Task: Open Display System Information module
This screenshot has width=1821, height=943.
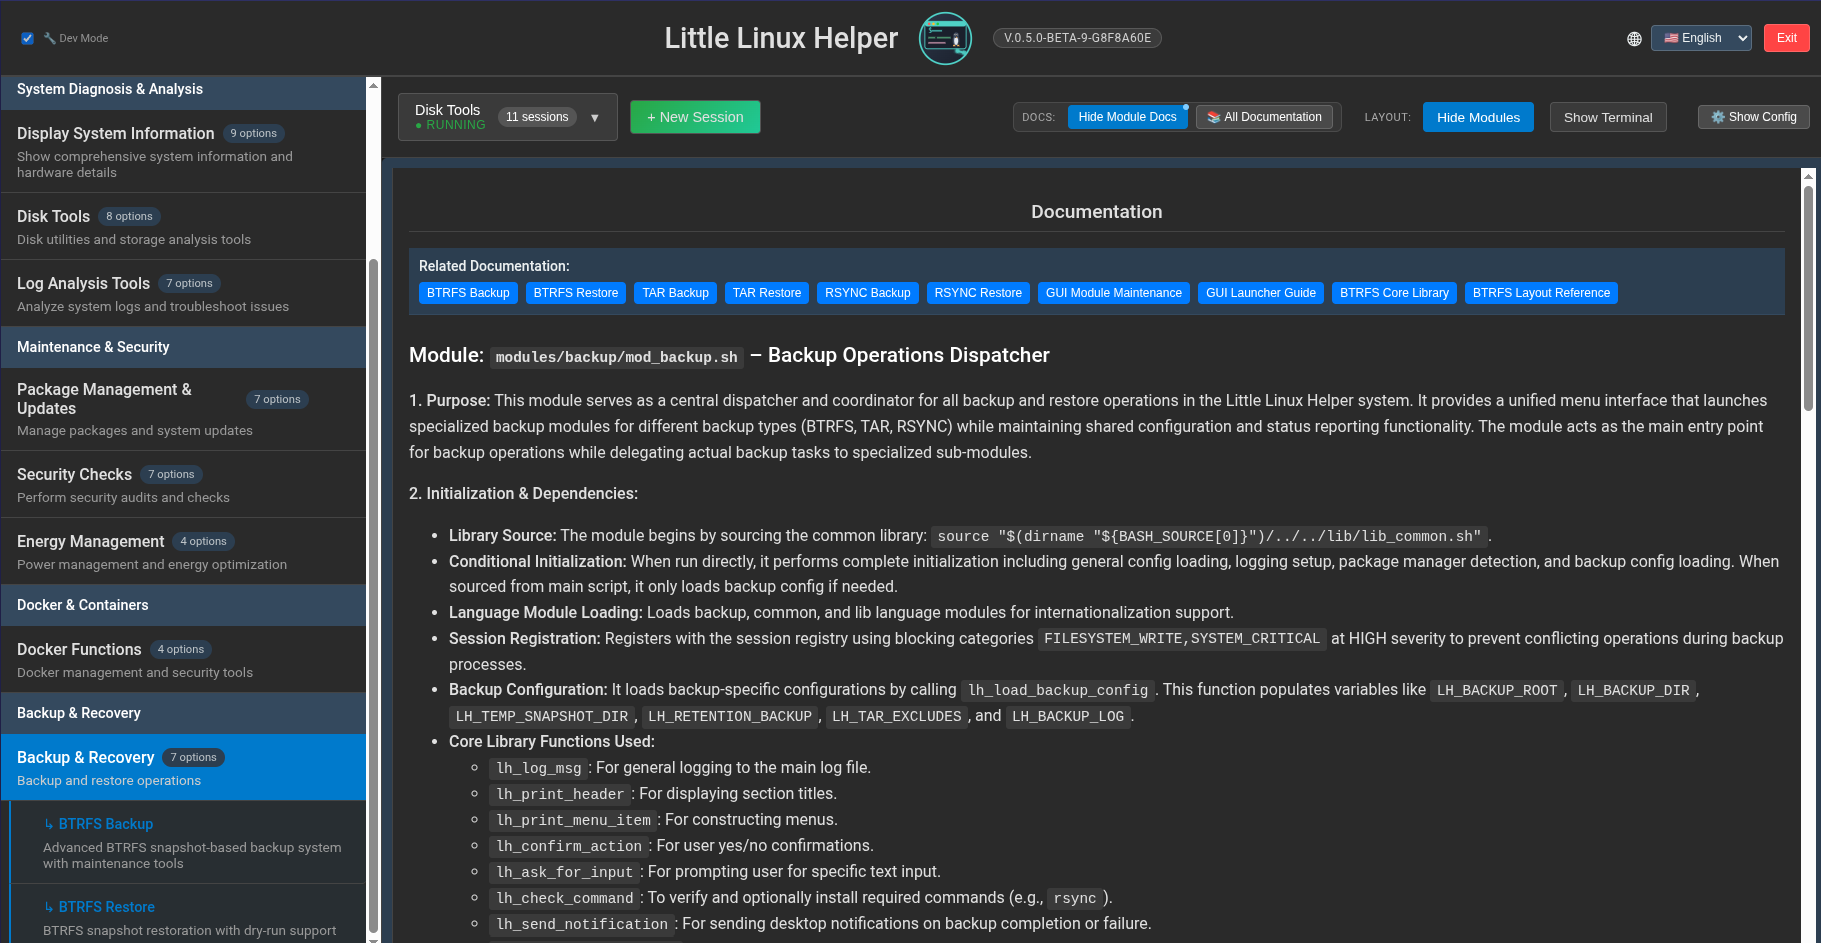Action: [183, 151]
